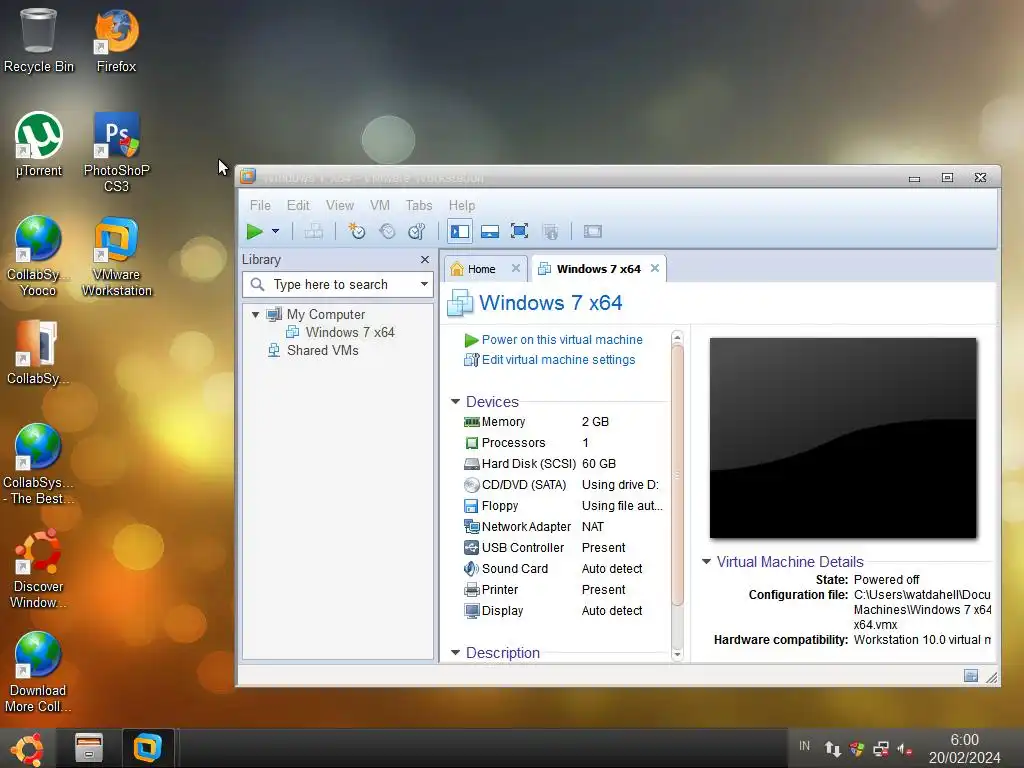Open the Edit menu
This screenshot has height=768, width=1024.
(x=298, y=205)
